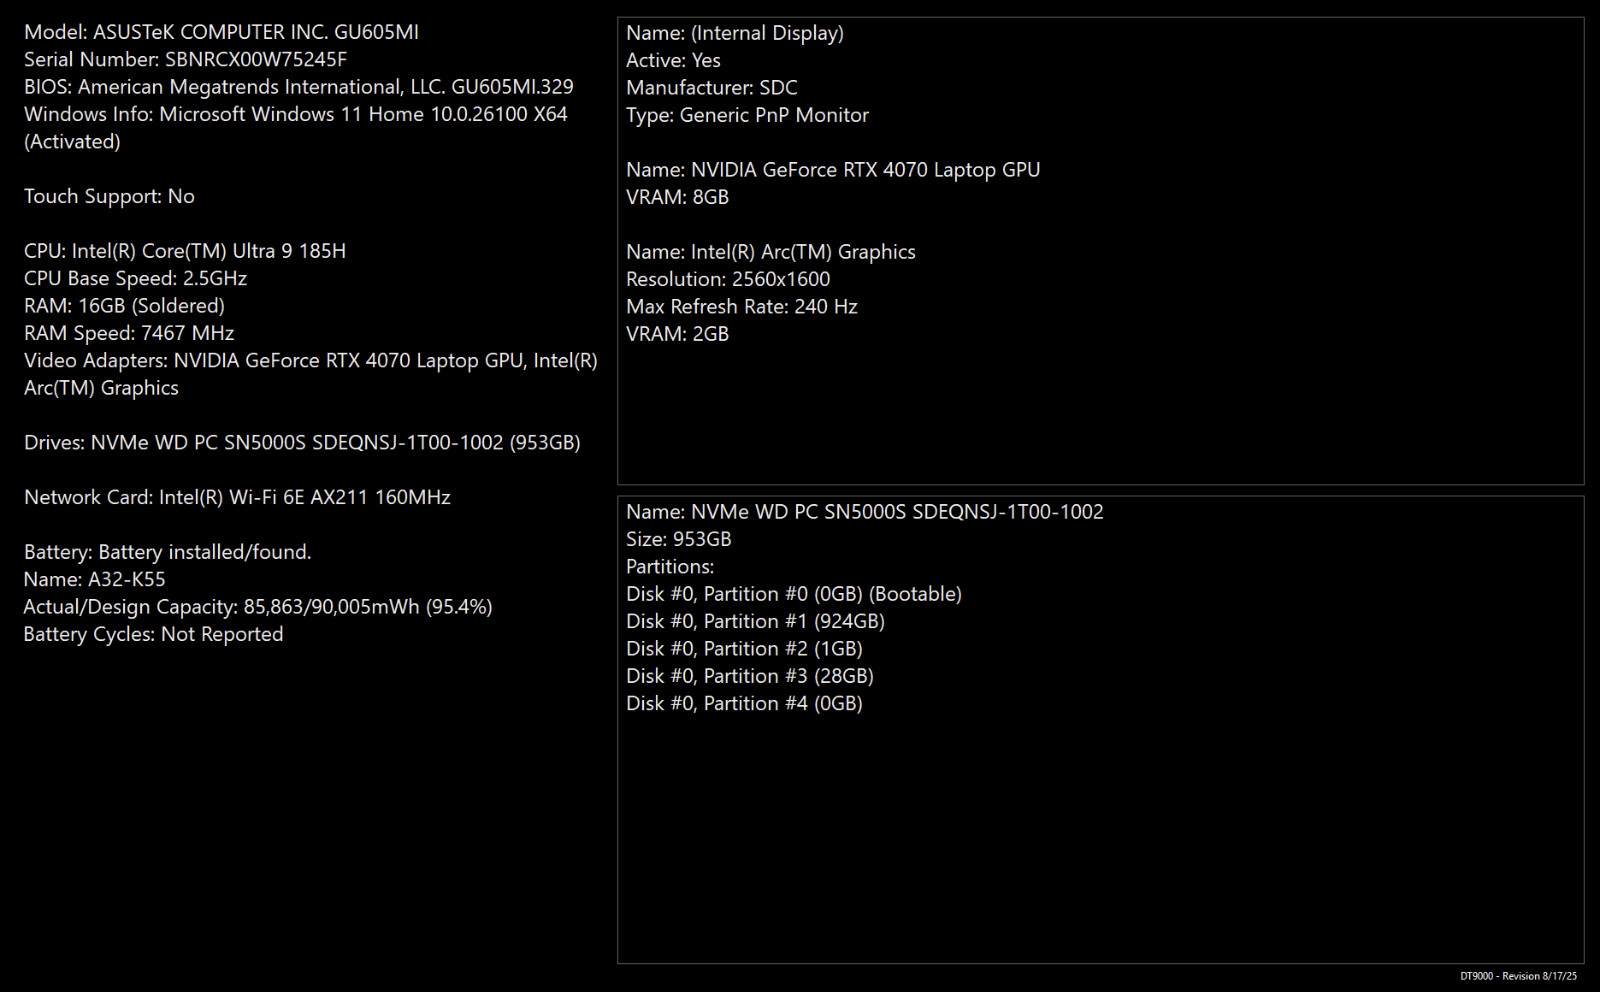
Task: Click the Serial Number SBNRCX00W75245F line
Action: point(185,59)
